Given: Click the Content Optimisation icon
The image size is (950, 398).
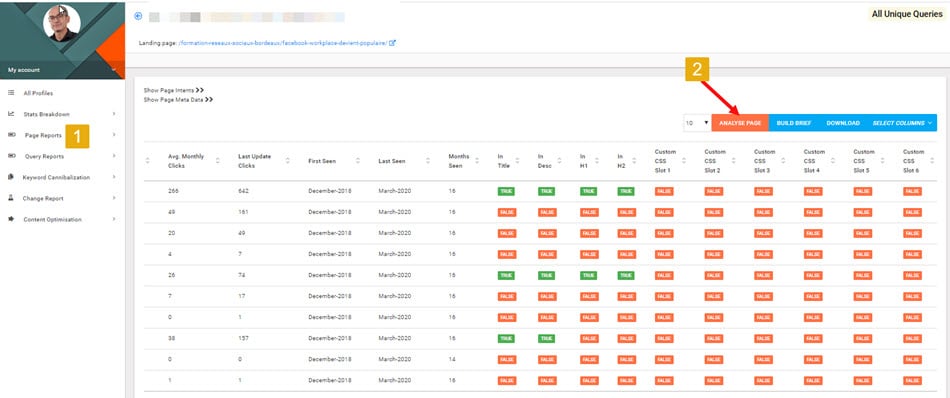Looking at the screenshot, I should tap(11, 219).
